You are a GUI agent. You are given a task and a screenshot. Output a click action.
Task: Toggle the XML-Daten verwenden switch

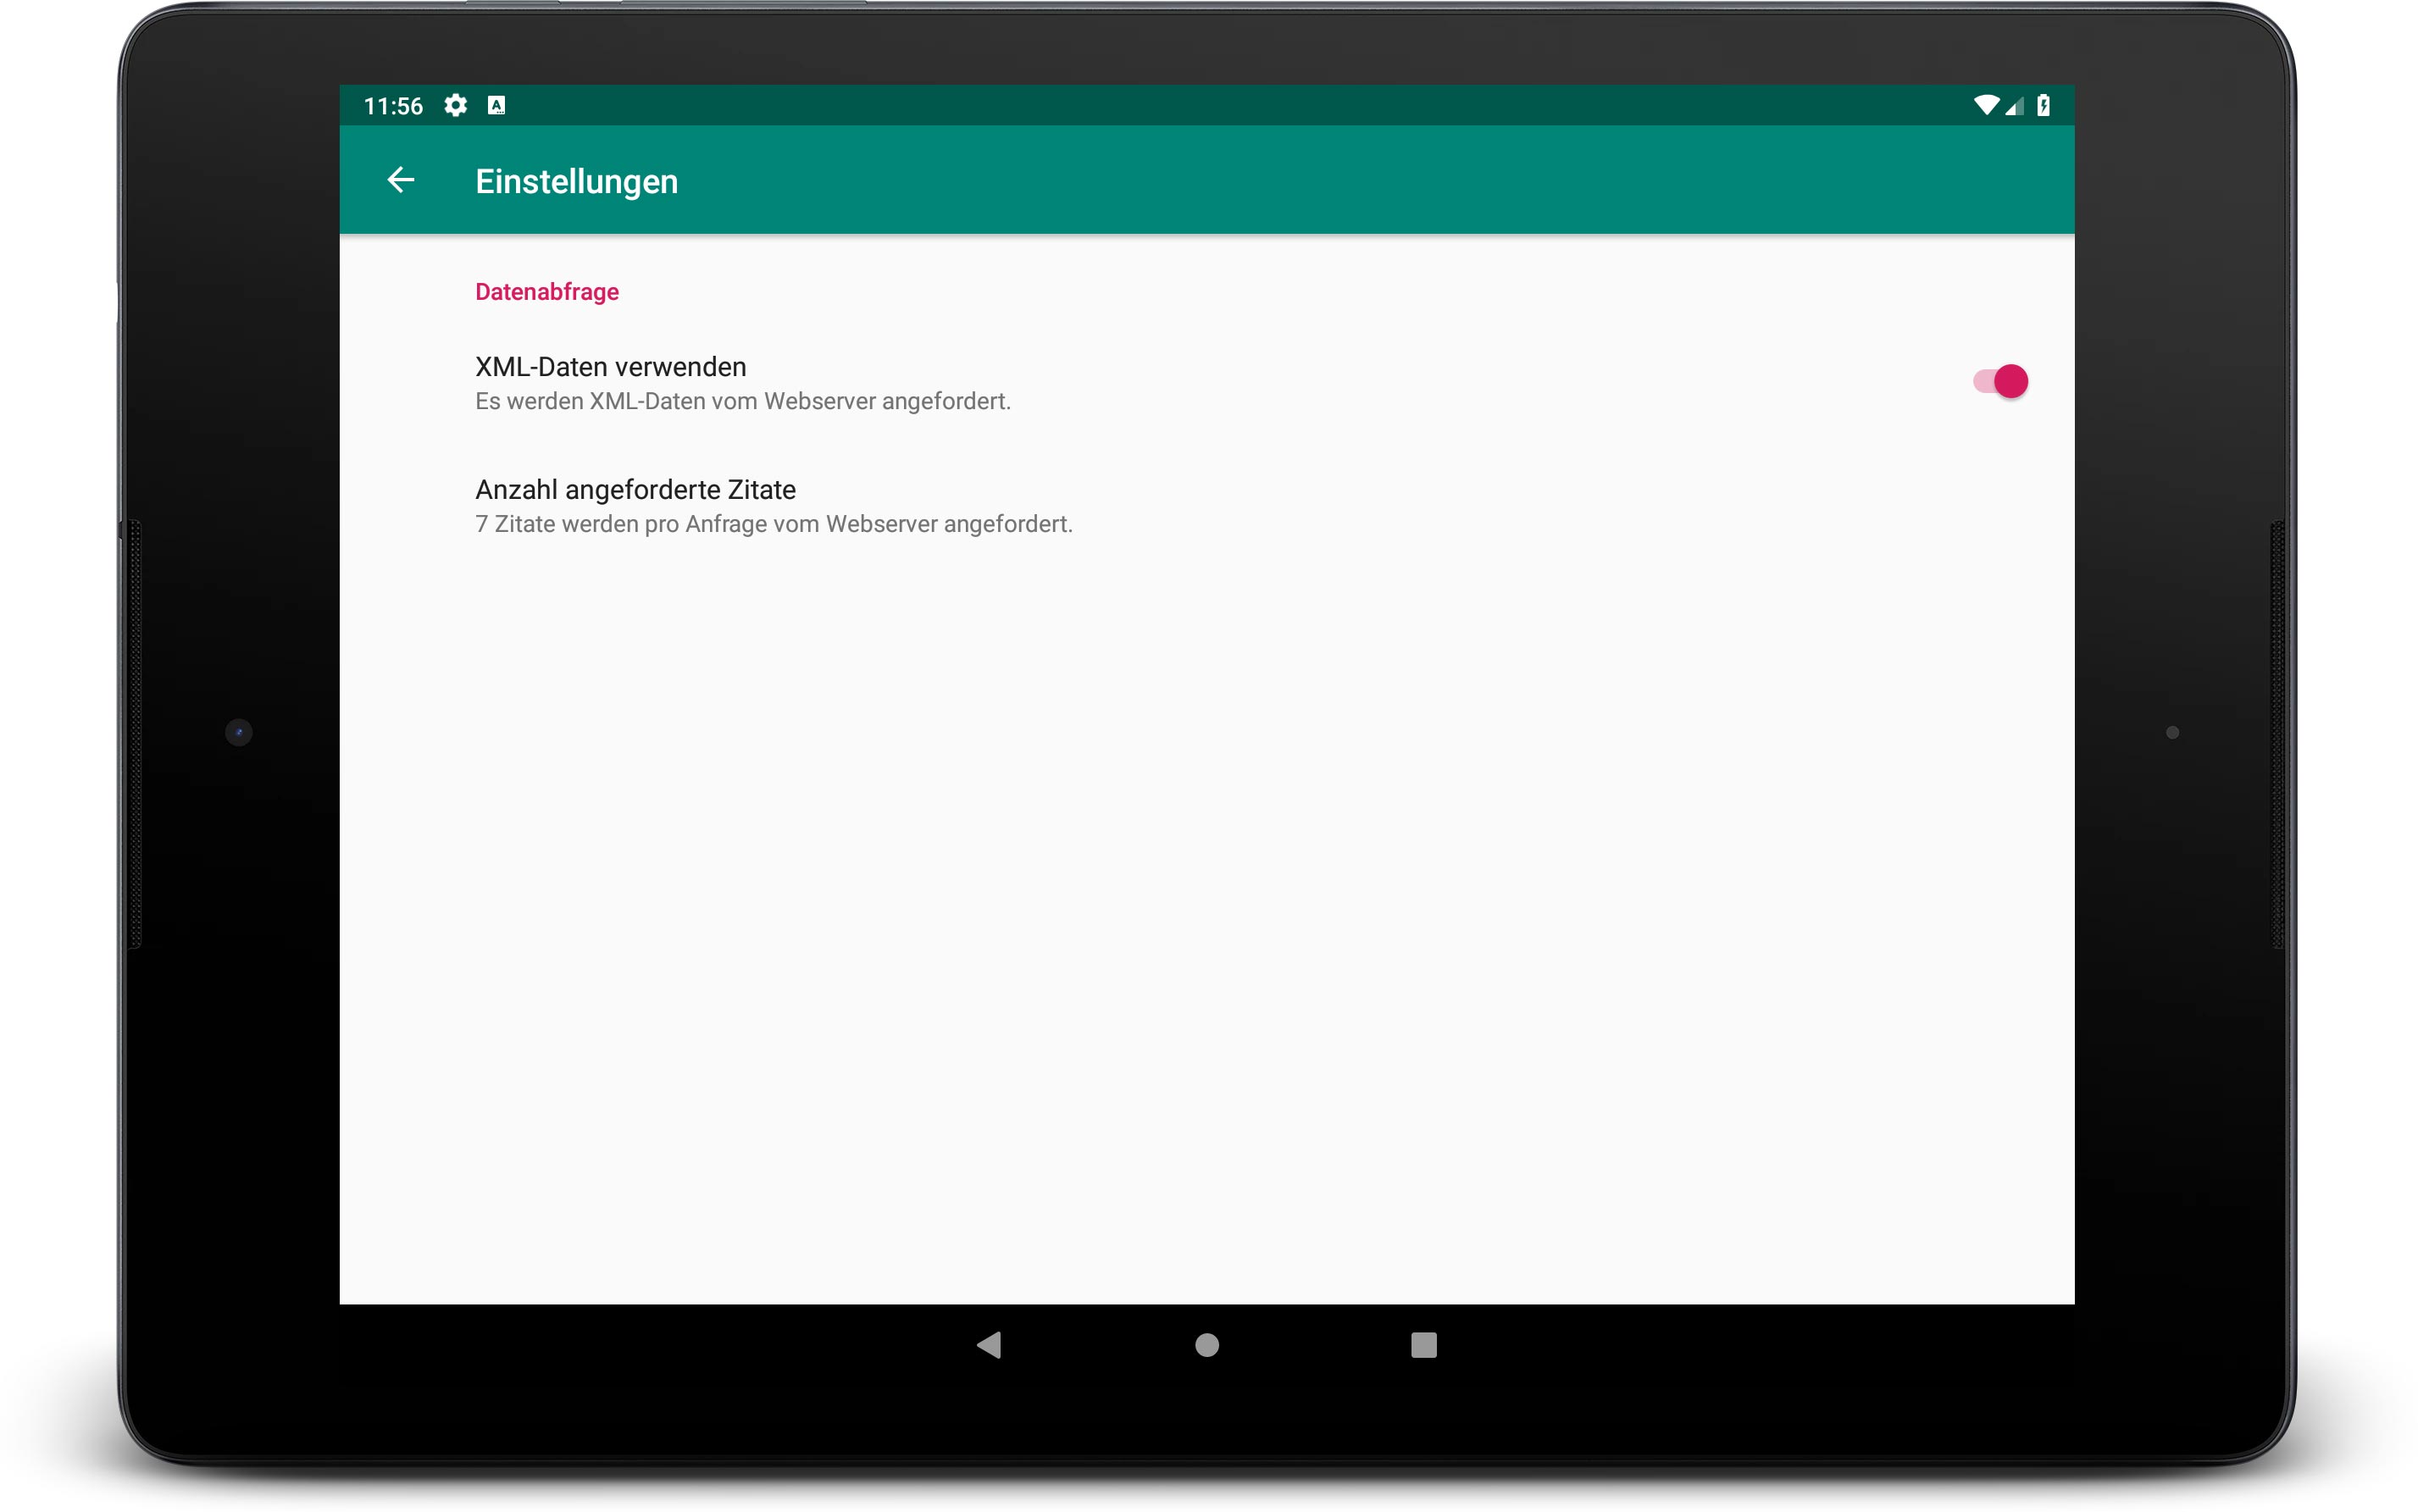(1999, 381)
